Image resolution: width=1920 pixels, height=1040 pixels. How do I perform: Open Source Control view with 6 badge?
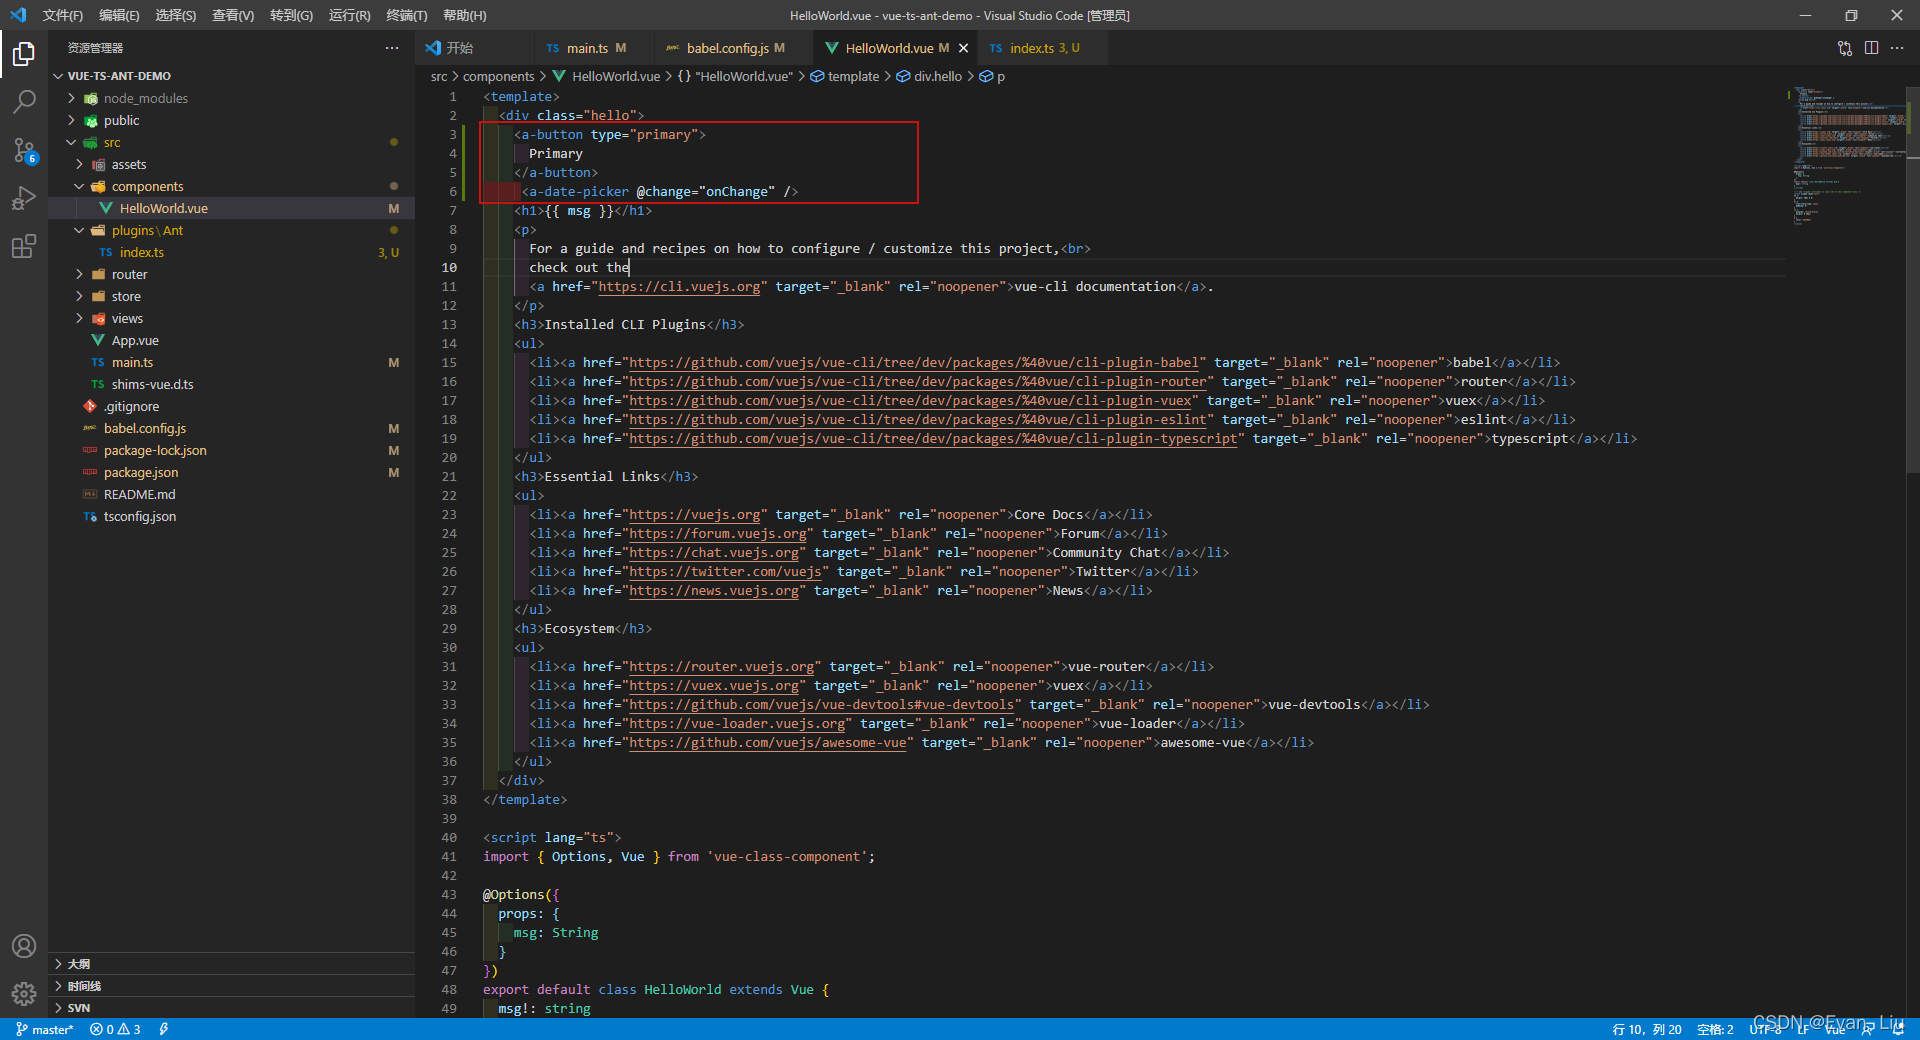tap(24, 150)
